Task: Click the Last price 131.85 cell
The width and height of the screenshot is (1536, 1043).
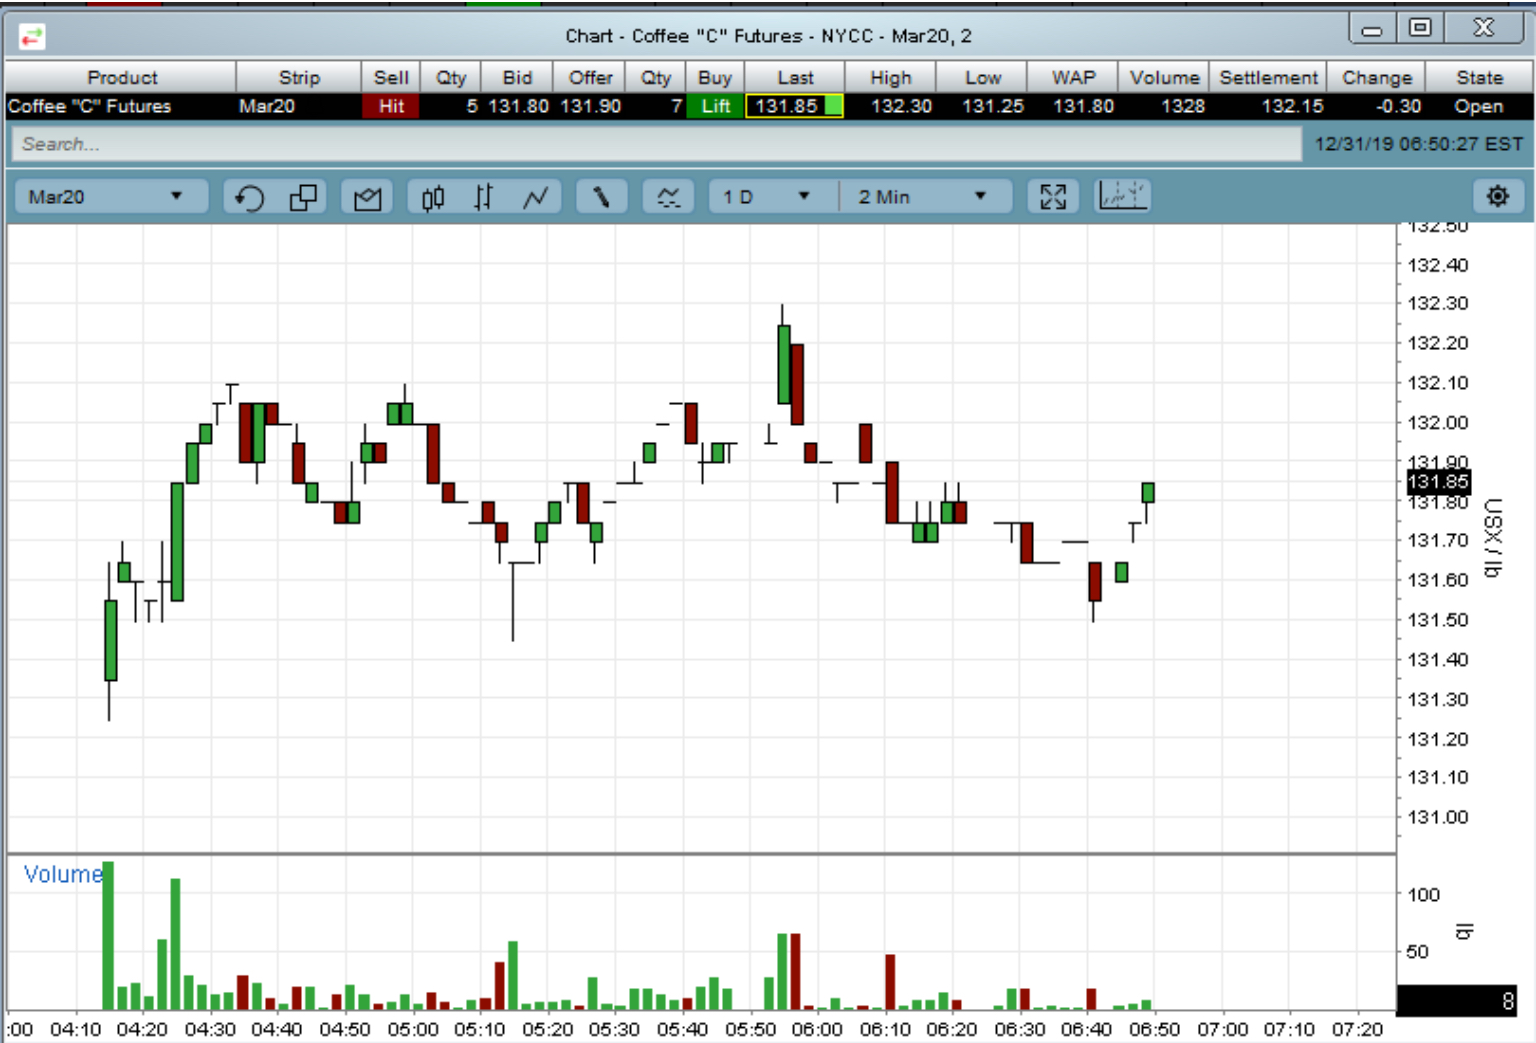Action: click(x=794, y=106)
